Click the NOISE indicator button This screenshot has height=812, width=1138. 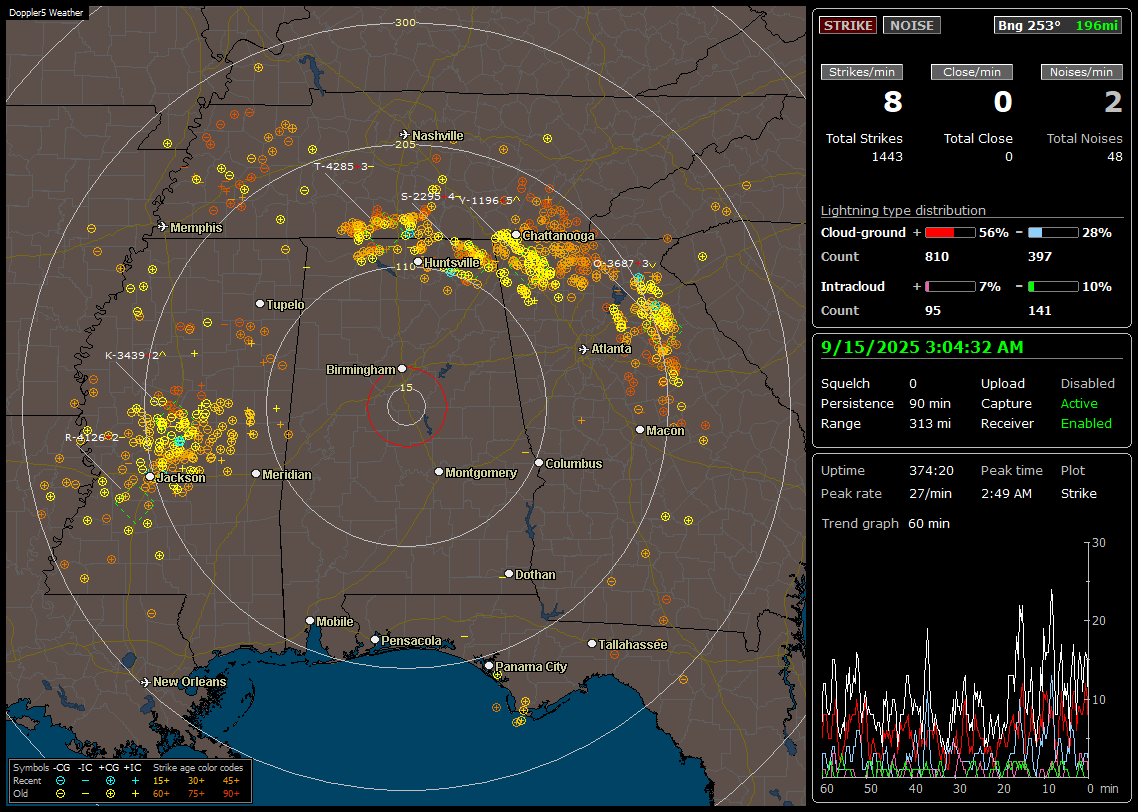(912, 25)
